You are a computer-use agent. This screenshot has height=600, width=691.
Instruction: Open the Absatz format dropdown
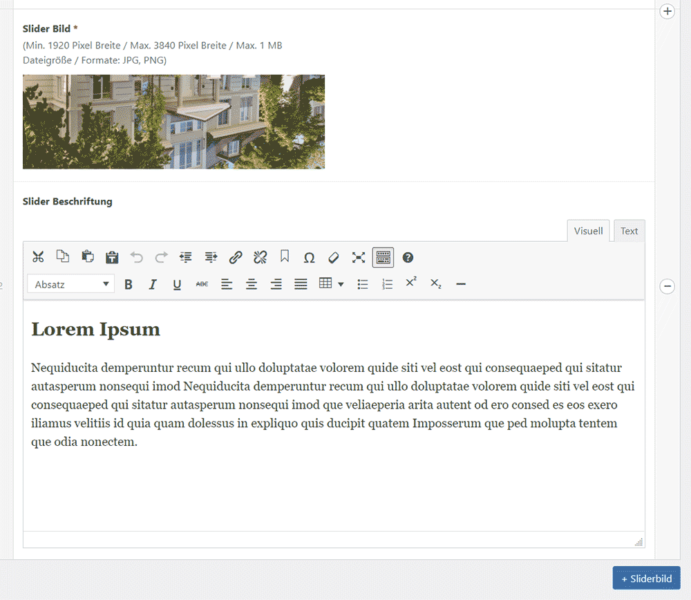coord(71,284)
